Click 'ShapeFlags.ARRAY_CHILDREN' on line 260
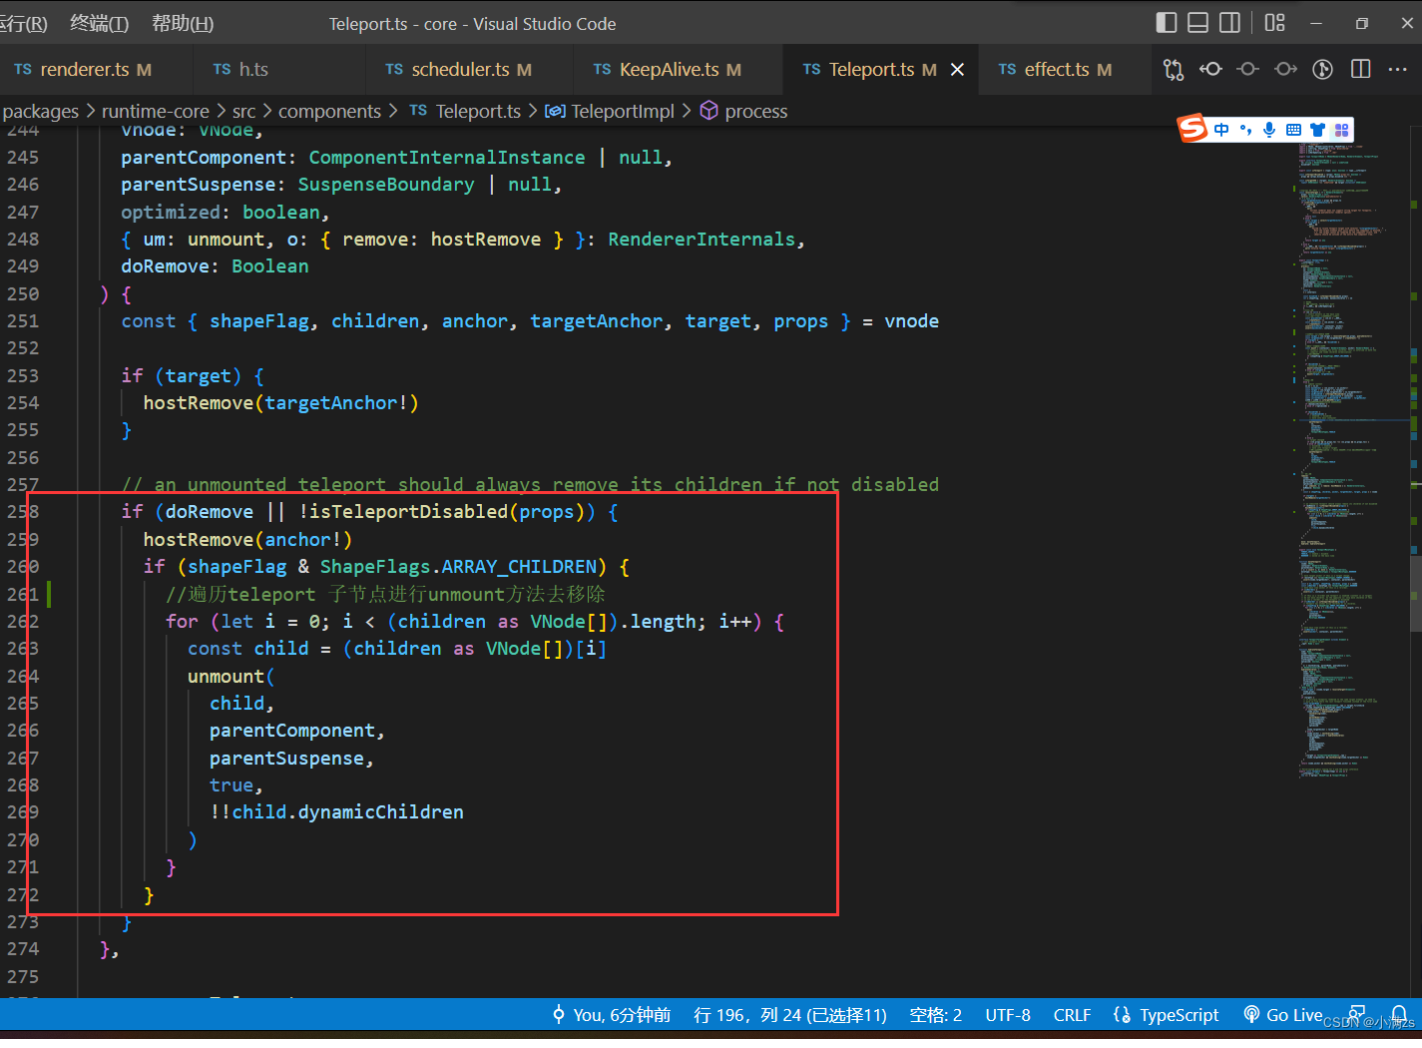The image size is (1422, 1048). point(458,567)
